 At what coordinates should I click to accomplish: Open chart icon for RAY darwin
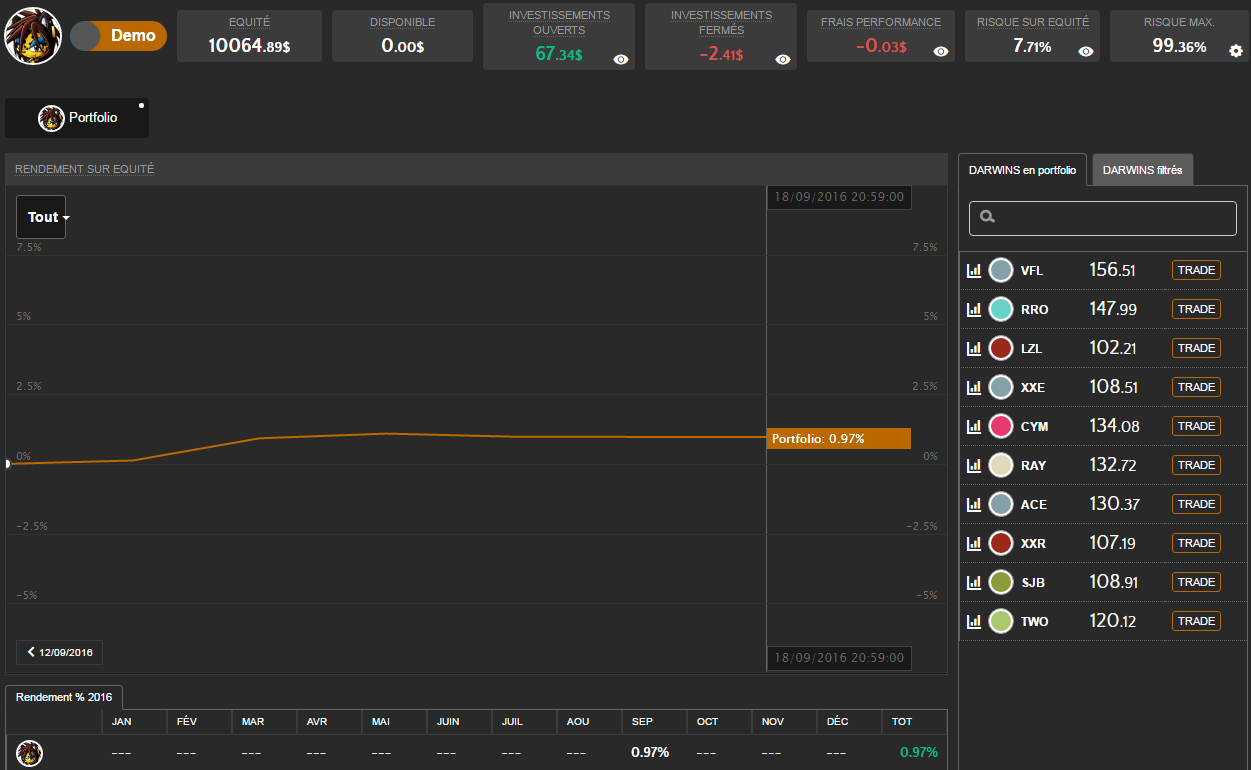973,465
